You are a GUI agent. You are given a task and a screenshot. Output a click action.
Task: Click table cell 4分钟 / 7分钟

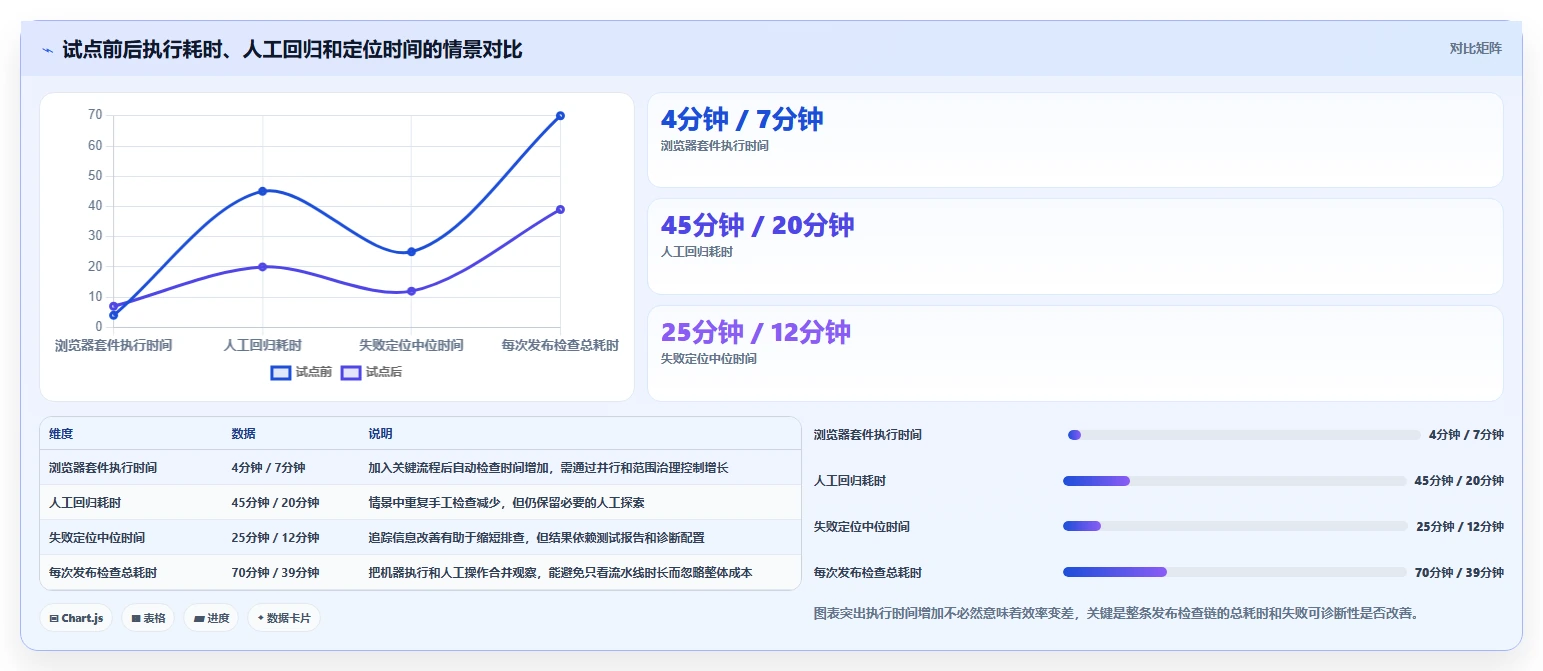pos(268,468)
